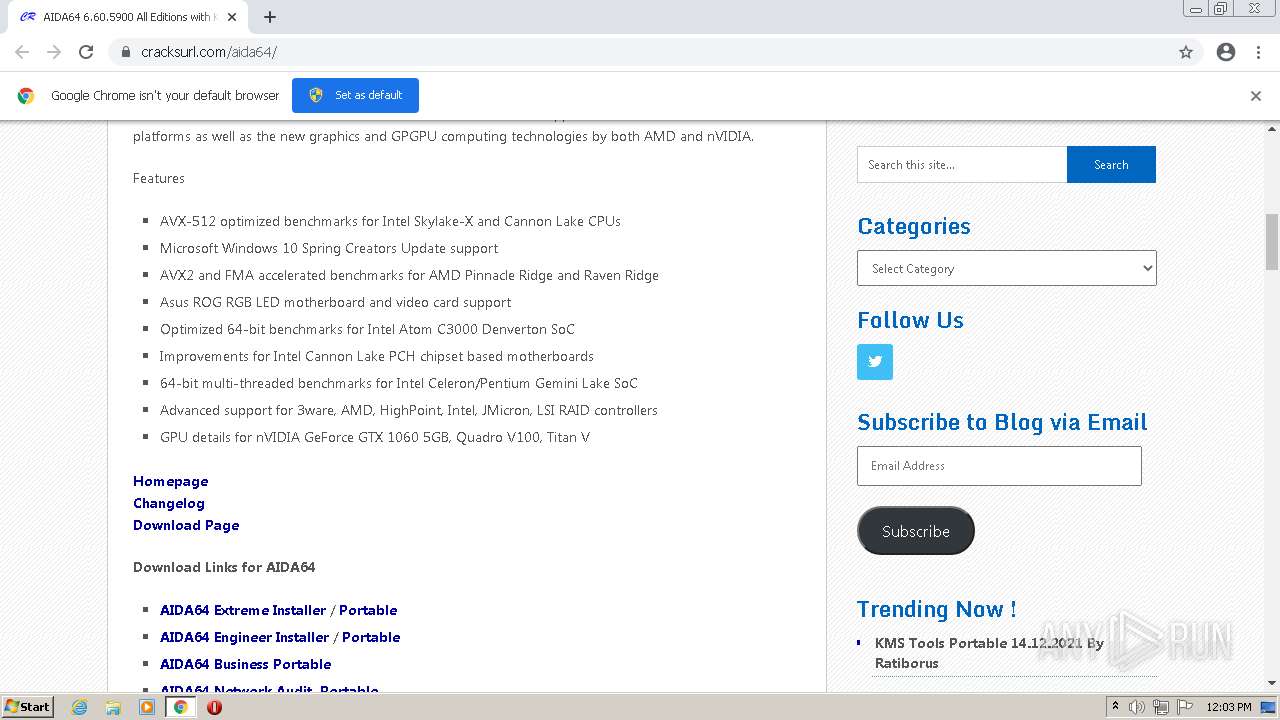1280x720 pixels.
Task: Click the Subscribe button
Action: point(916,531)
